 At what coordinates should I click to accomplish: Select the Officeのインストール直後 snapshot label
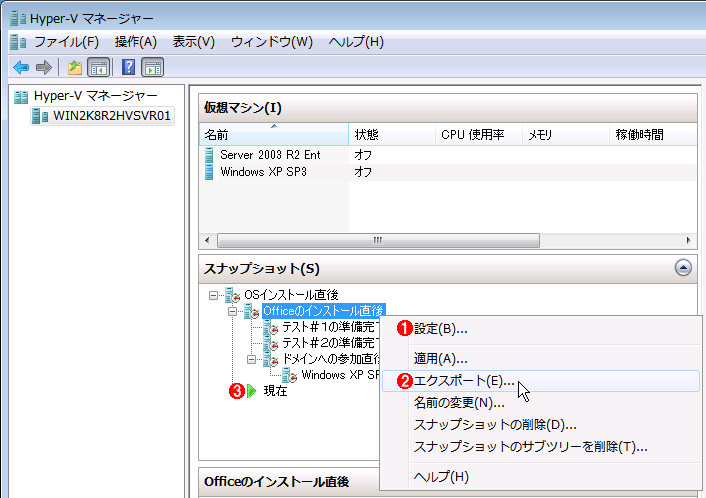click(x=323, y=311)
